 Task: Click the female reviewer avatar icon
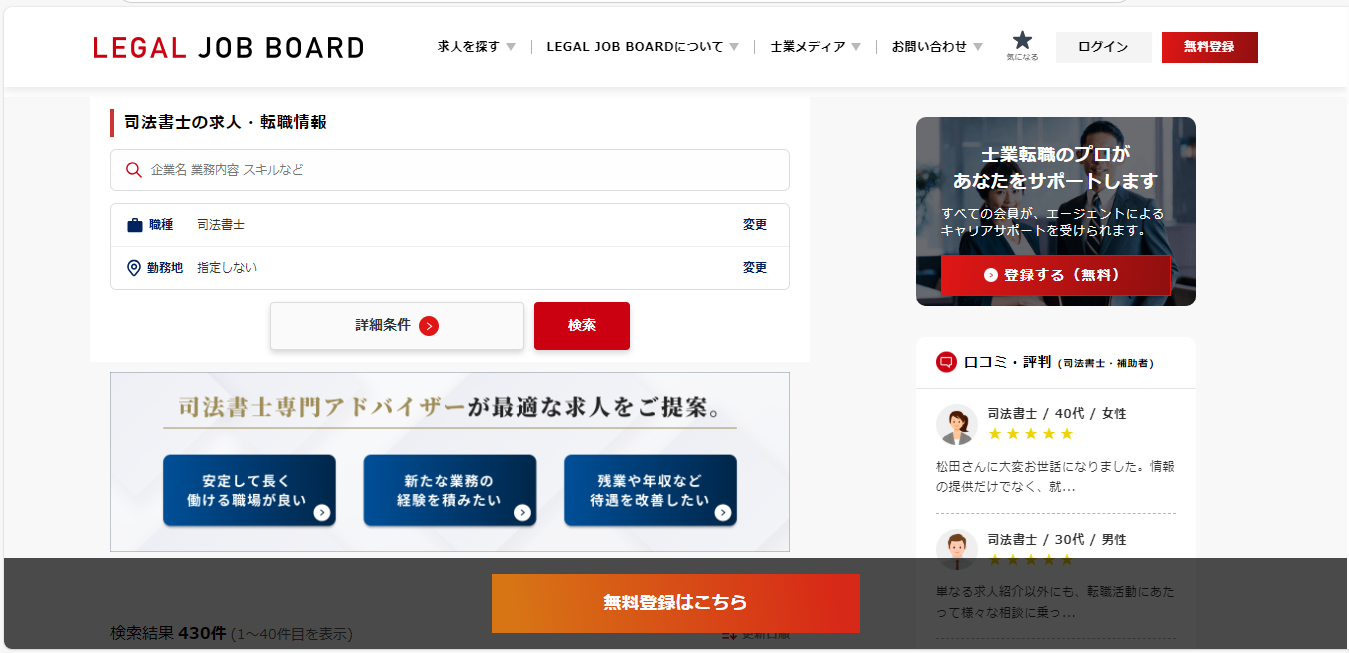pos(956,424)
